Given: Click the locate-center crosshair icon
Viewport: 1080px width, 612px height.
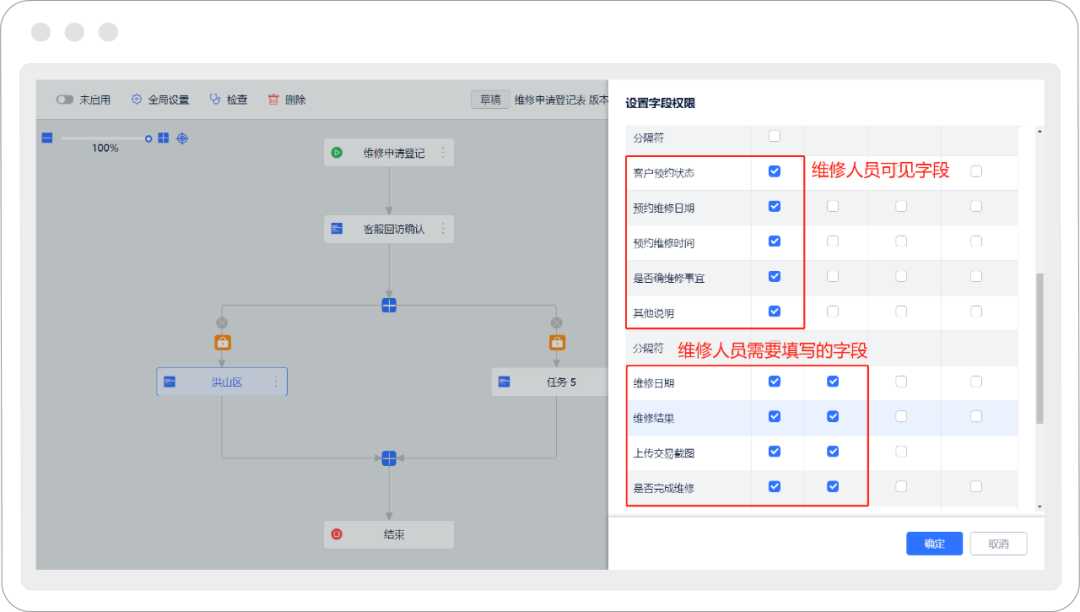Looking at the screenshot, I should [182, 138].
